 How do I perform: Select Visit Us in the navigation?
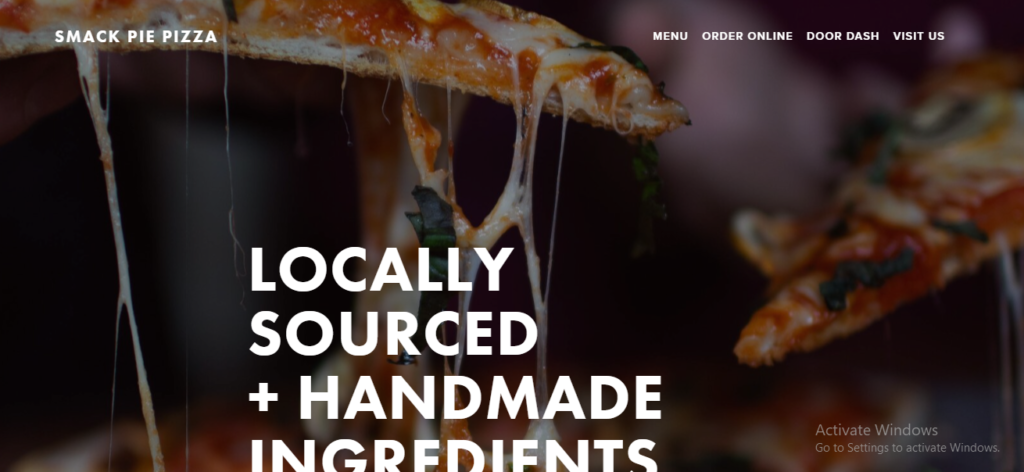click(918, 36)
